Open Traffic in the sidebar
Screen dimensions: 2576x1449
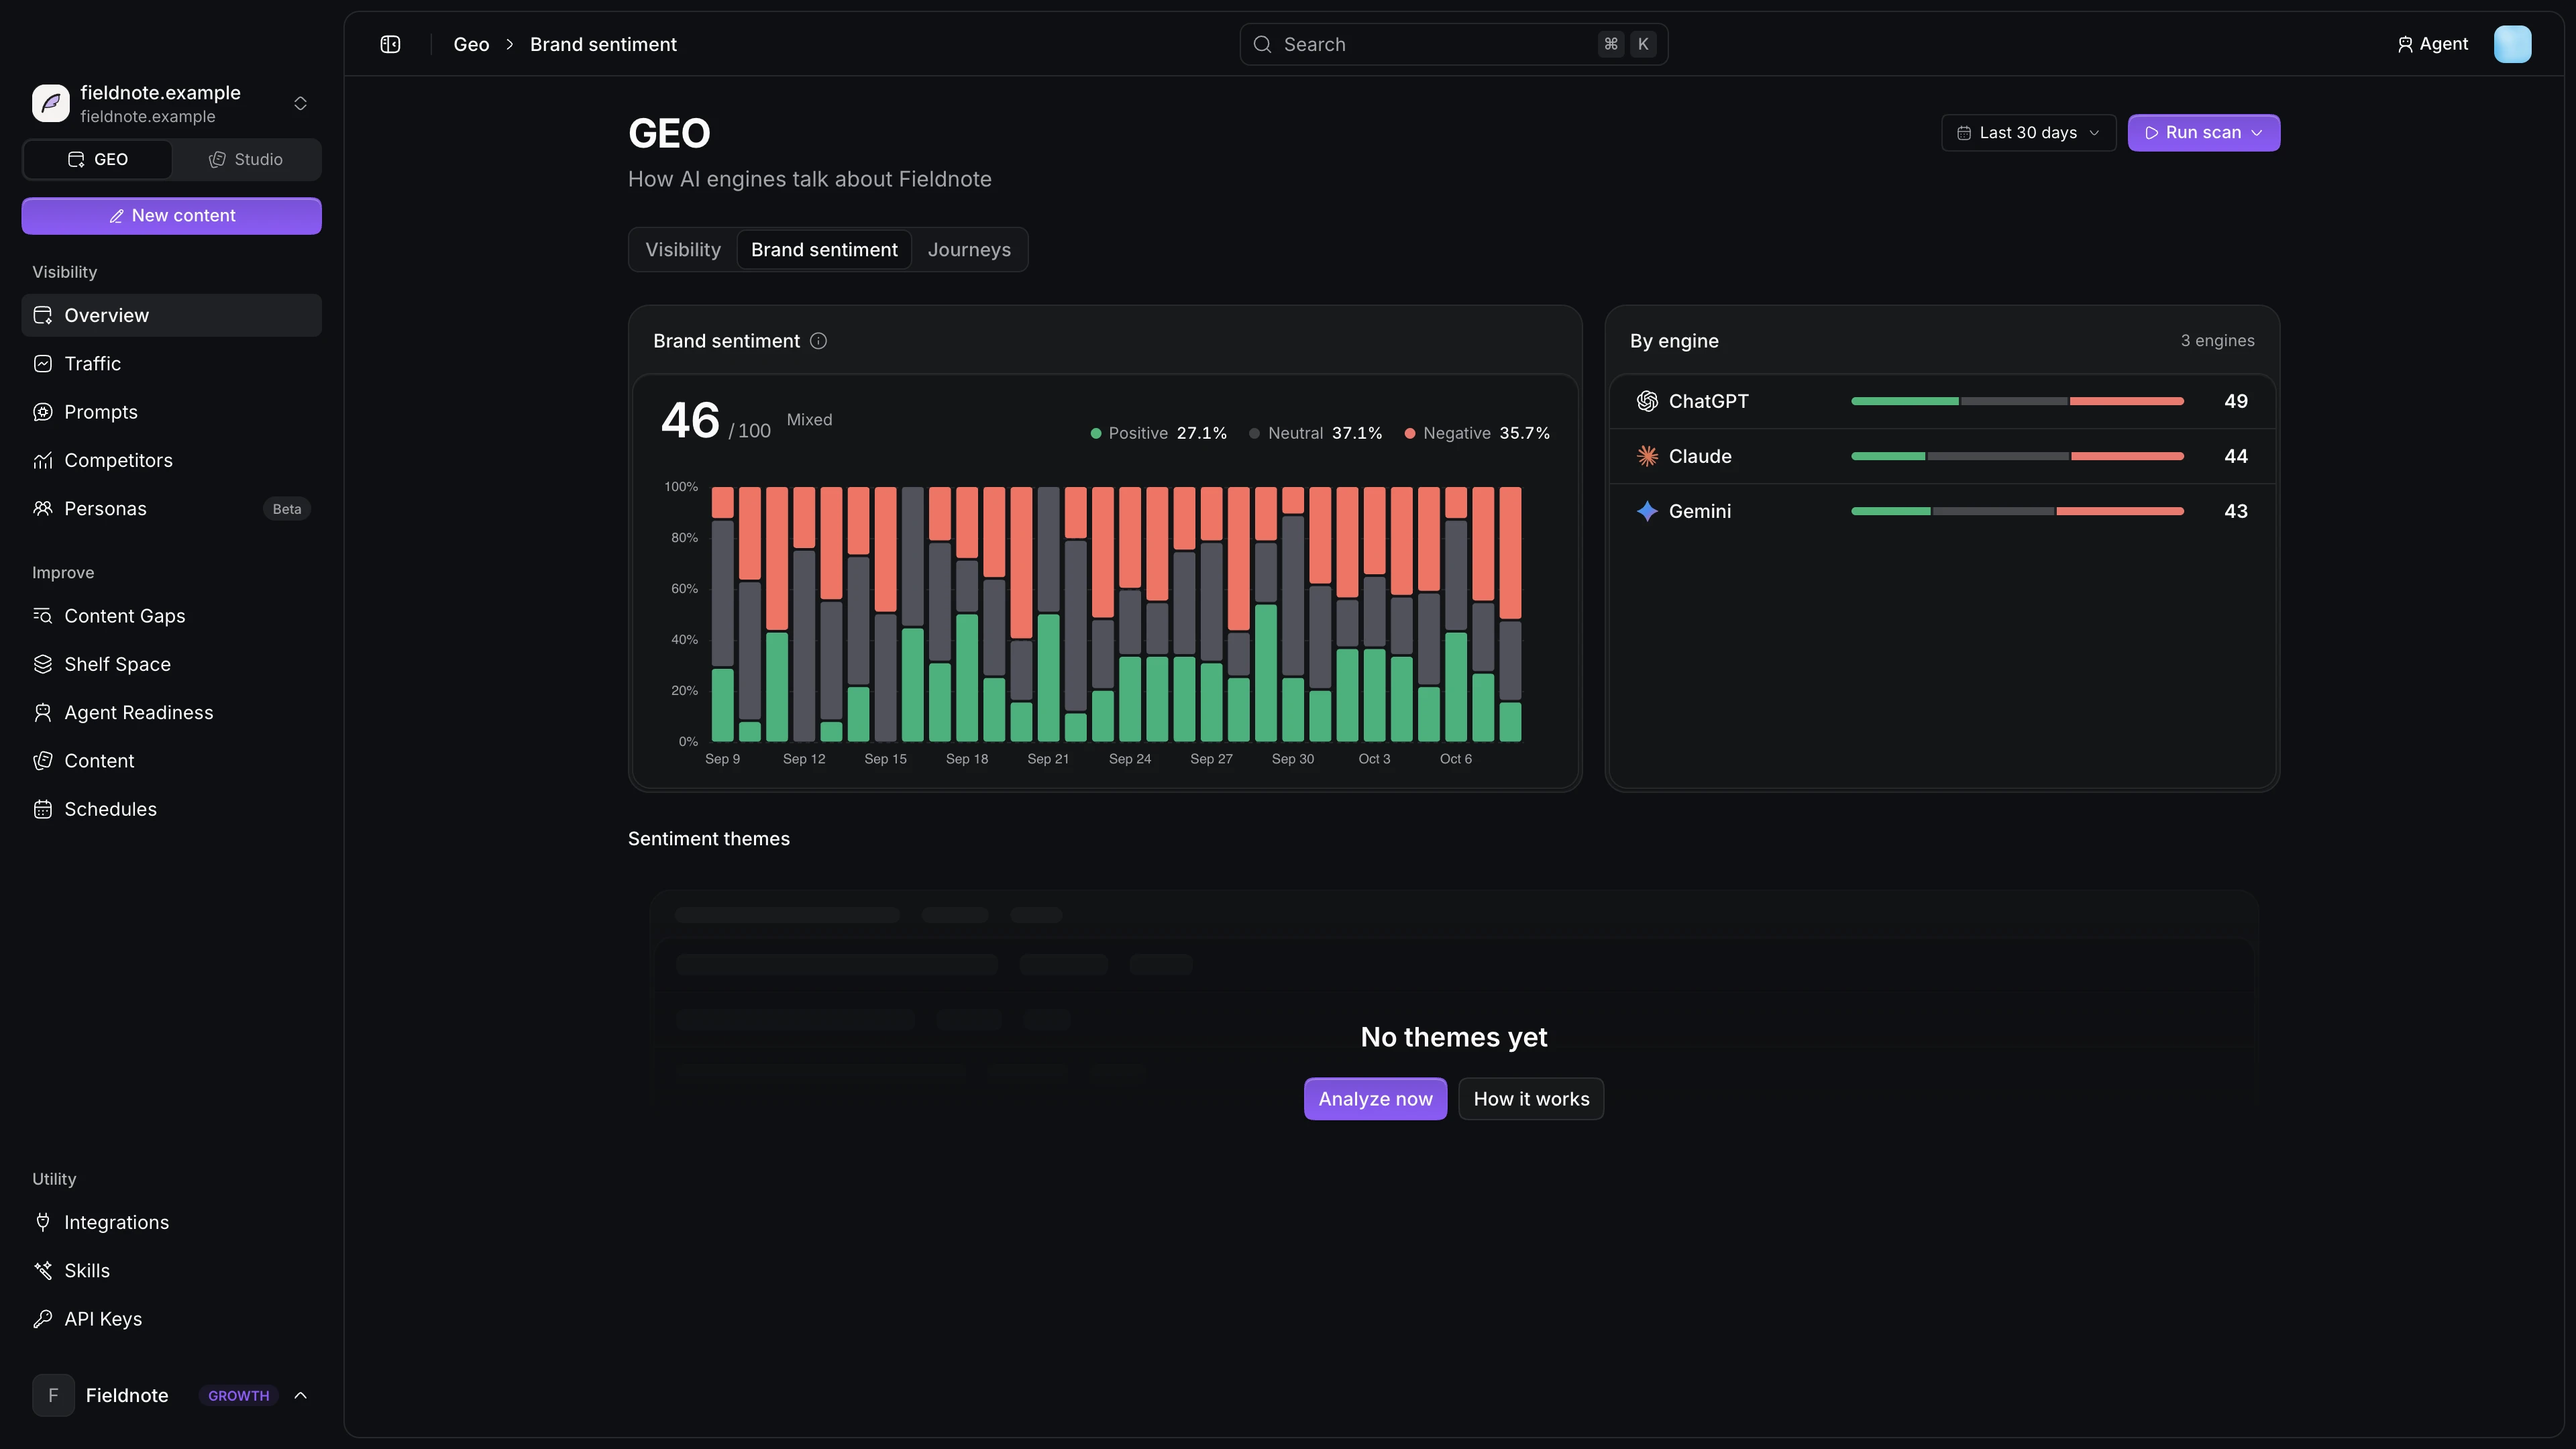(x=171, y=364)
